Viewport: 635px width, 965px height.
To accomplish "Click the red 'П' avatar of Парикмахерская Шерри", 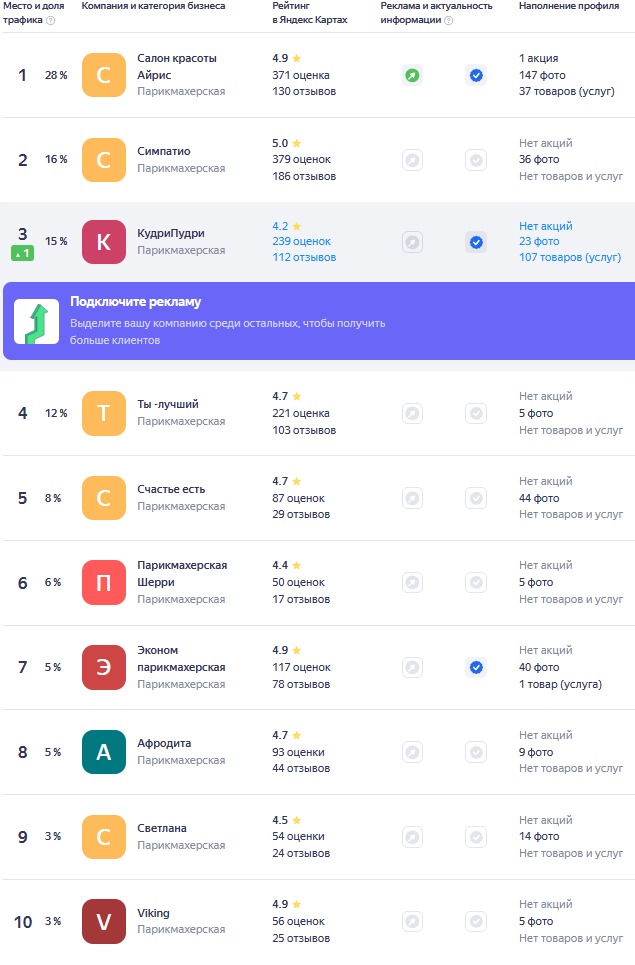I will pyautogui.click(x=104, y=582).
